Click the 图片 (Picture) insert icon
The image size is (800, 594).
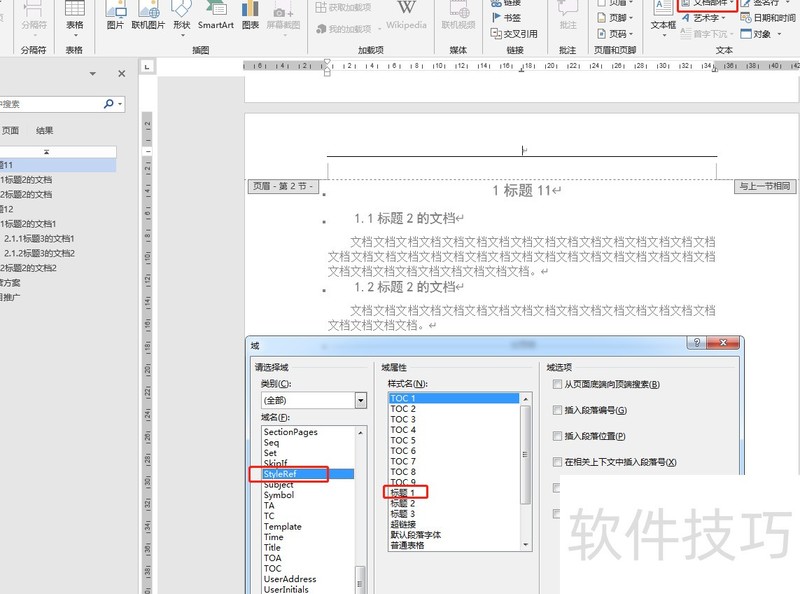click(x=116, y=15)
